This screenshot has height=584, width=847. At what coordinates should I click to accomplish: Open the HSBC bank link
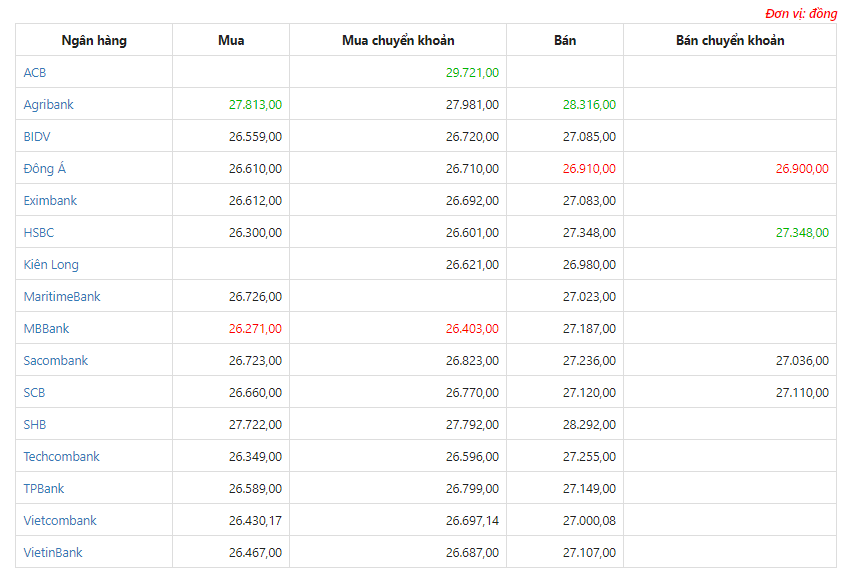click(x=38, y=232)
